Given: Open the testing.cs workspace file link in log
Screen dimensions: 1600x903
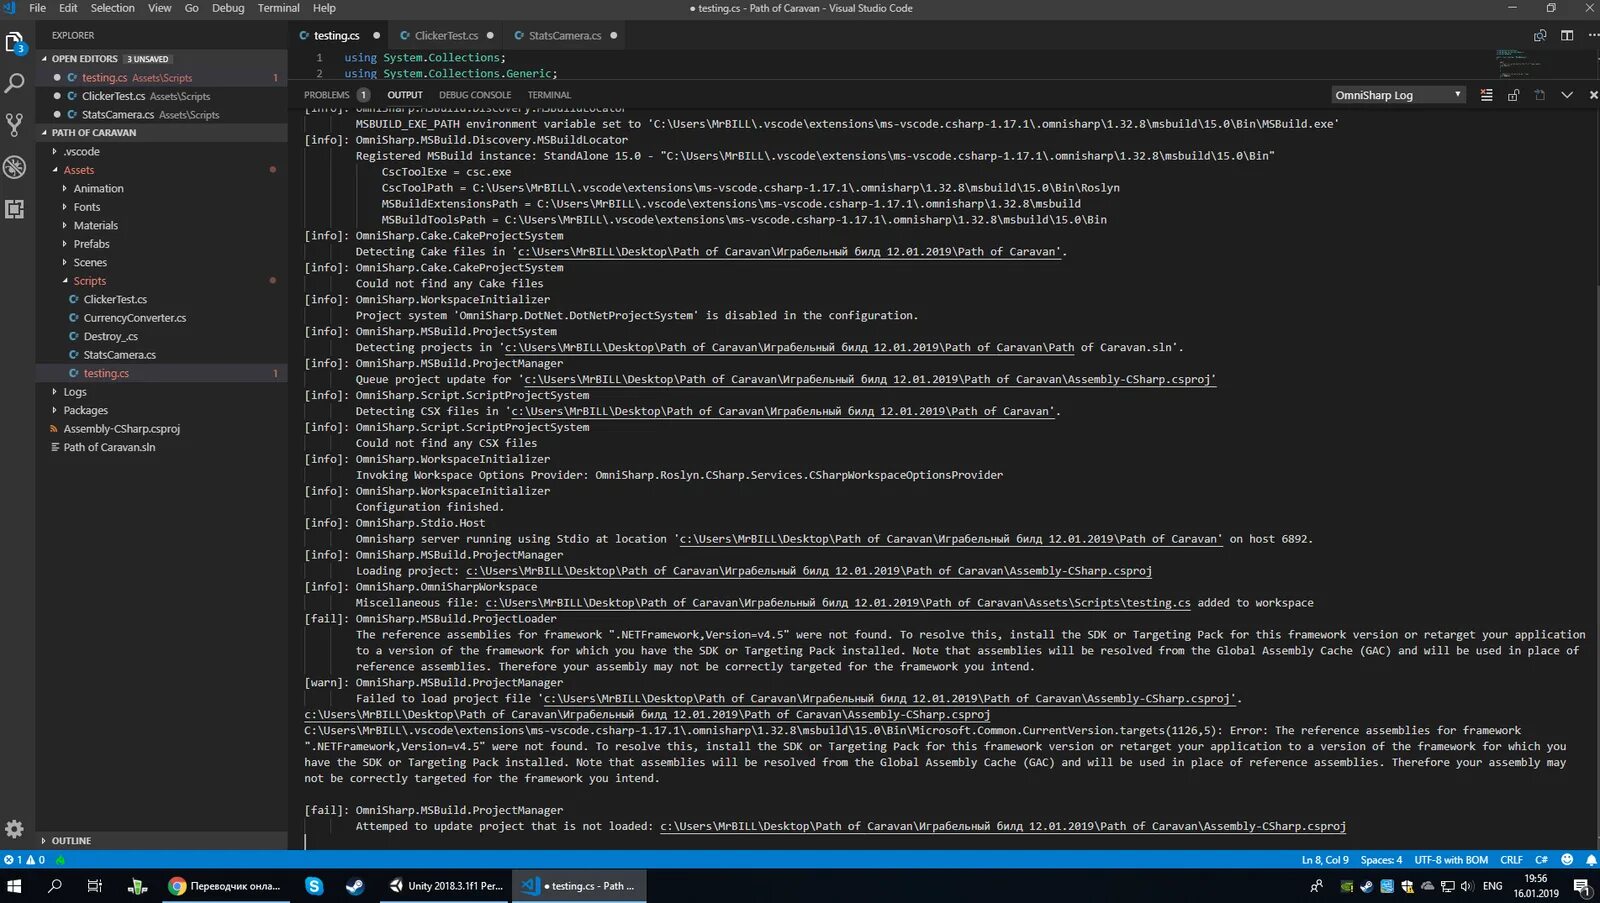Looking at the screenshot, I should [x=838, y=603].
